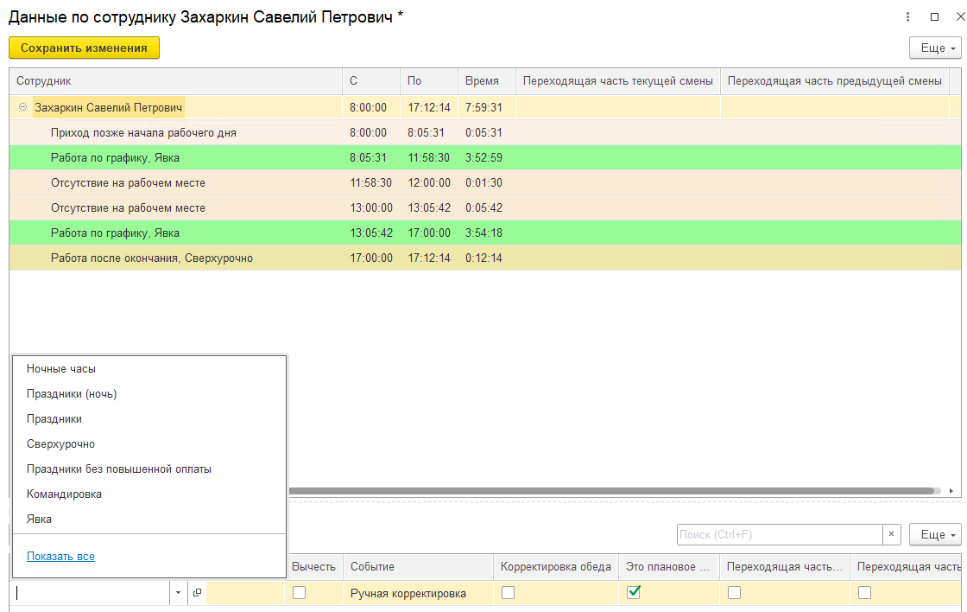Click the Показать все link
Screen dimensions: 967x612
coord(61,556)
